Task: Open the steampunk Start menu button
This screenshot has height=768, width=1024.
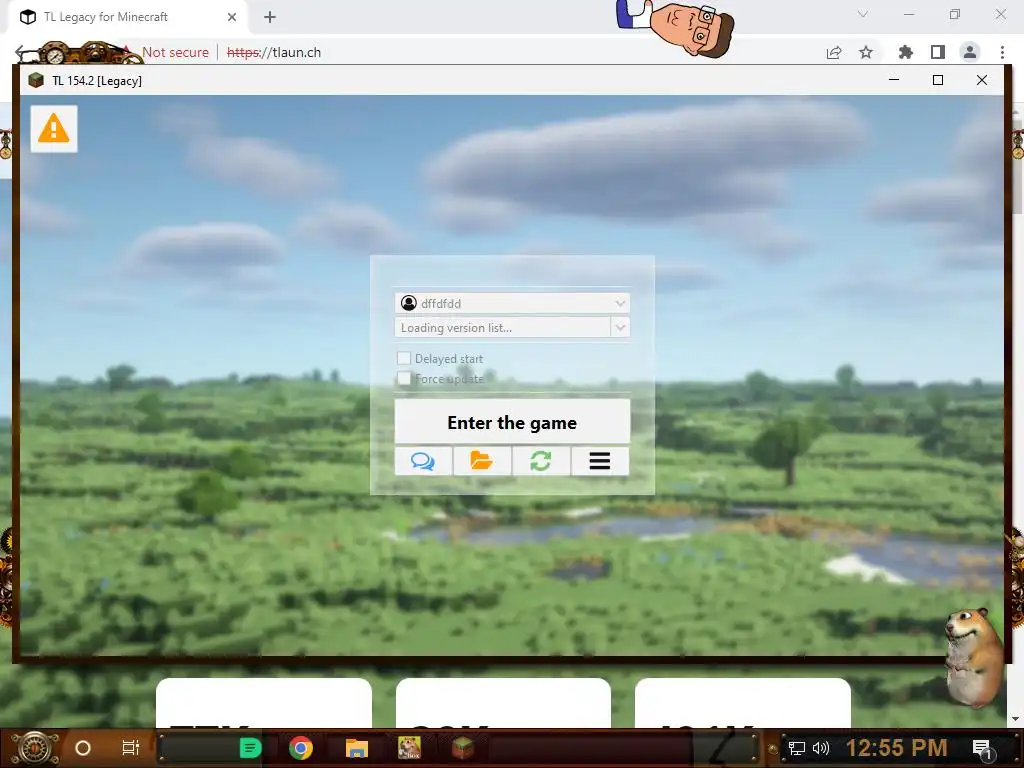Action: 35,748
